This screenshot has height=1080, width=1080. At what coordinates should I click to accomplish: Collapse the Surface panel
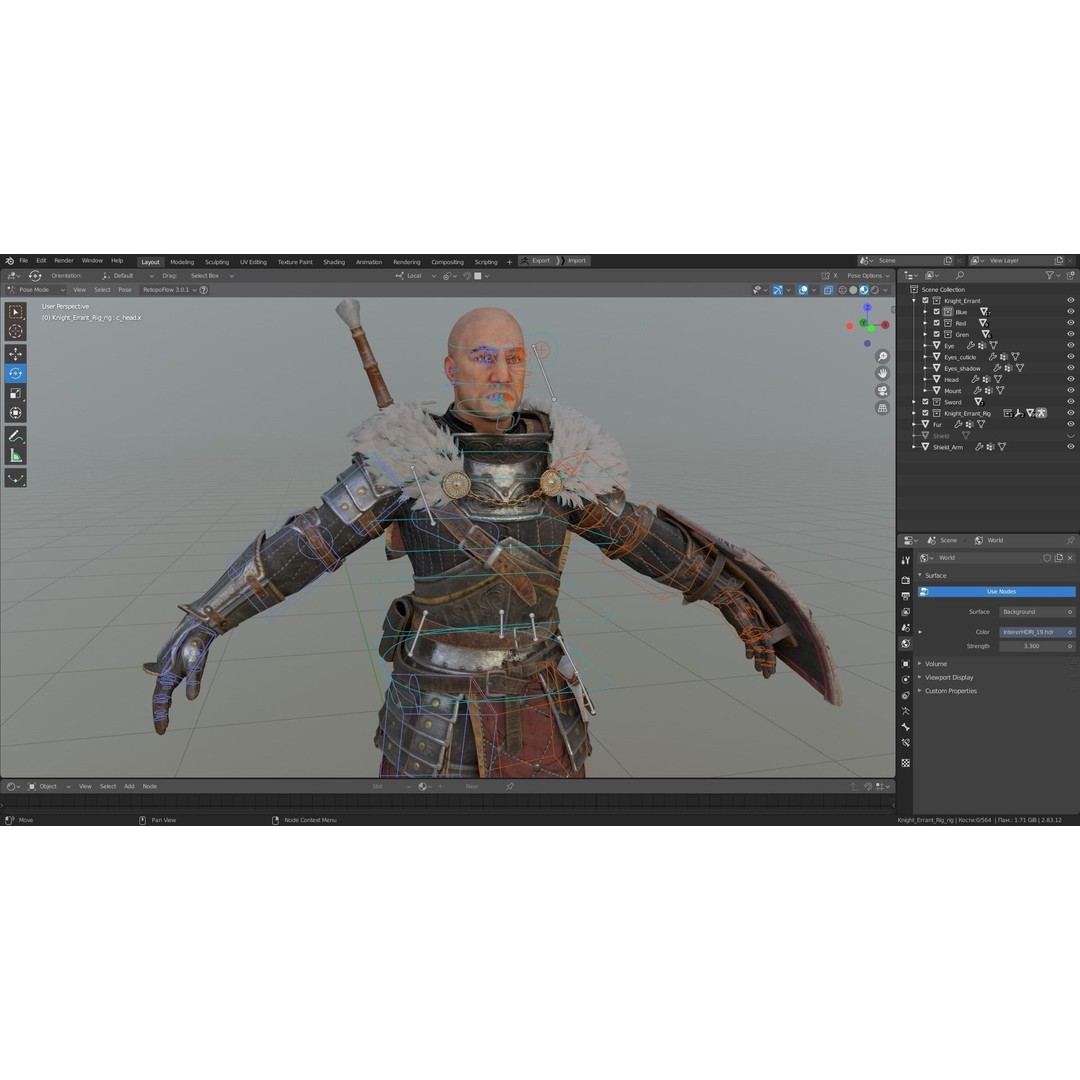tap(933, 575)
